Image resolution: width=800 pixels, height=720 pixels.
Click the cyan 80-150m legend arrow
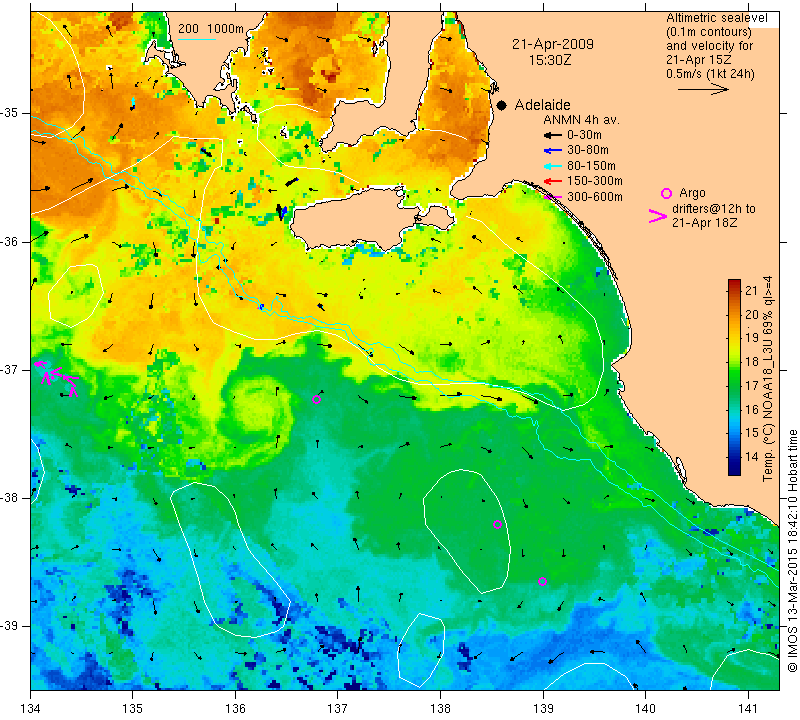click(x=552, y=166)
